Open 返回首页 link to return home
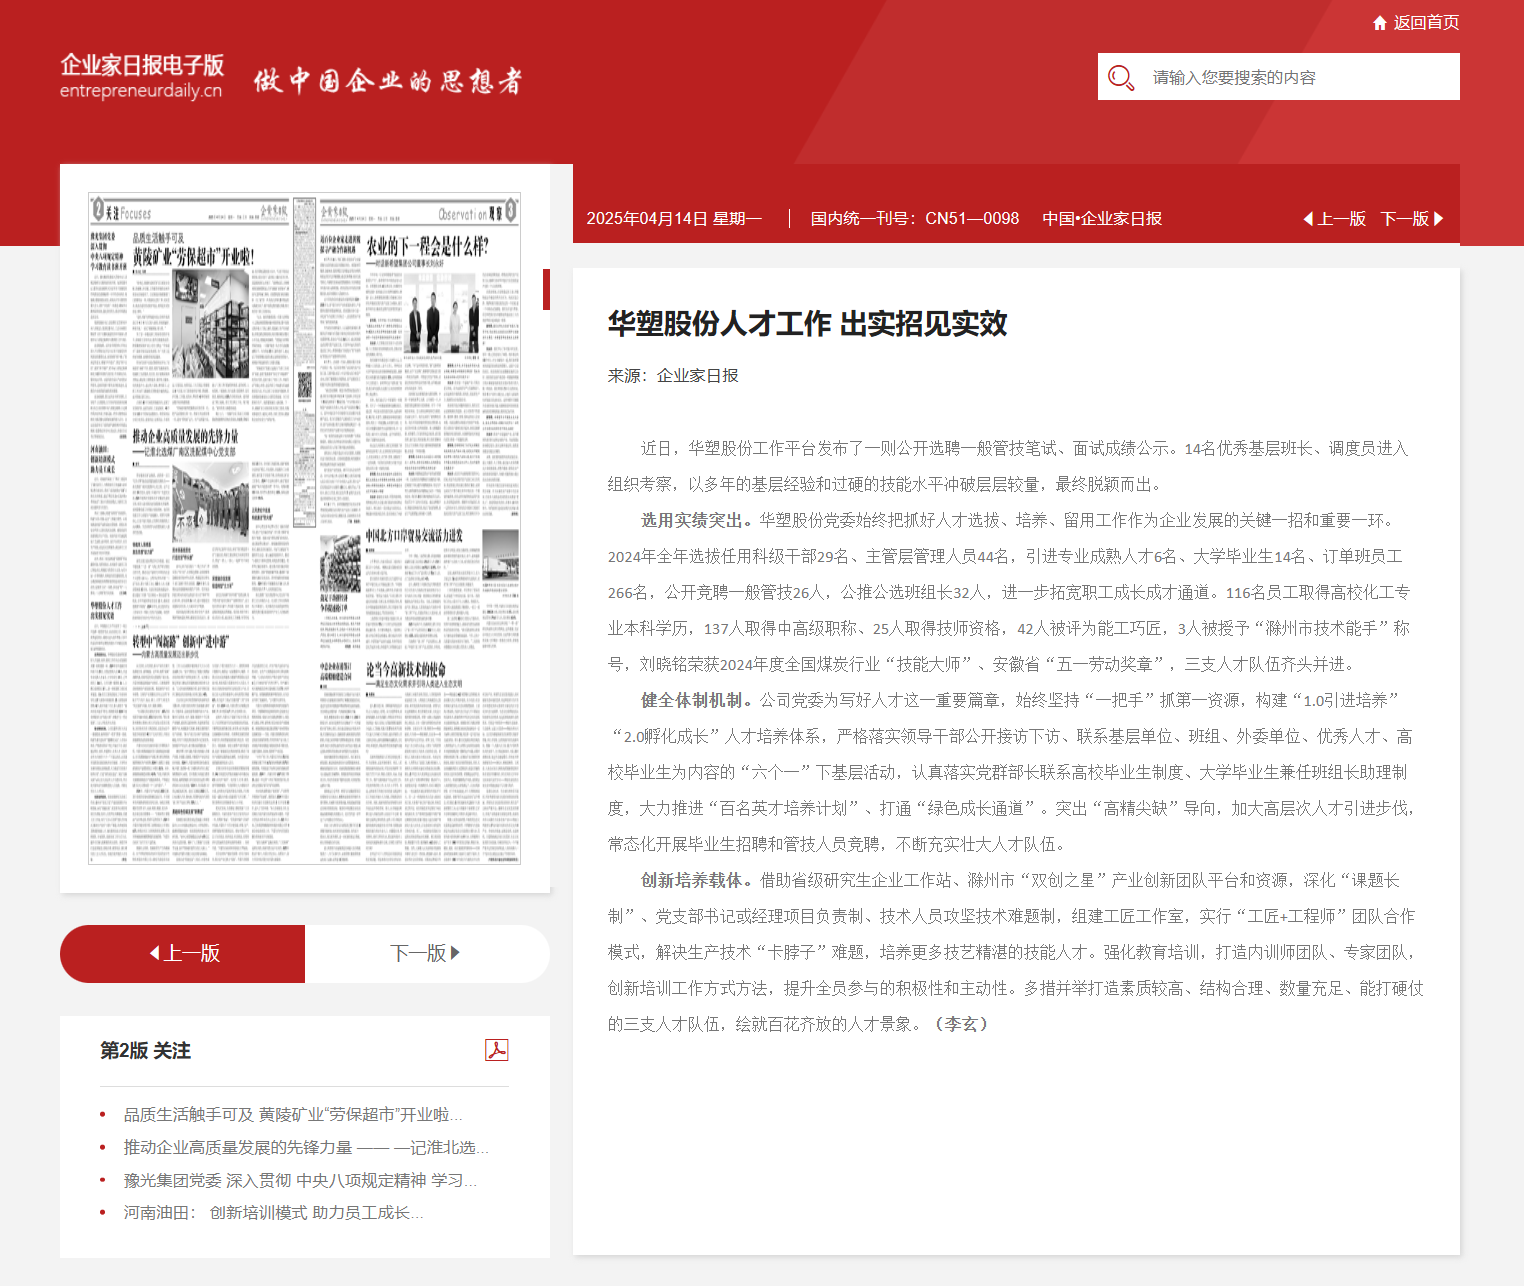The height and width of the screenshot is (1286, 1524). tap(1426, 23)
